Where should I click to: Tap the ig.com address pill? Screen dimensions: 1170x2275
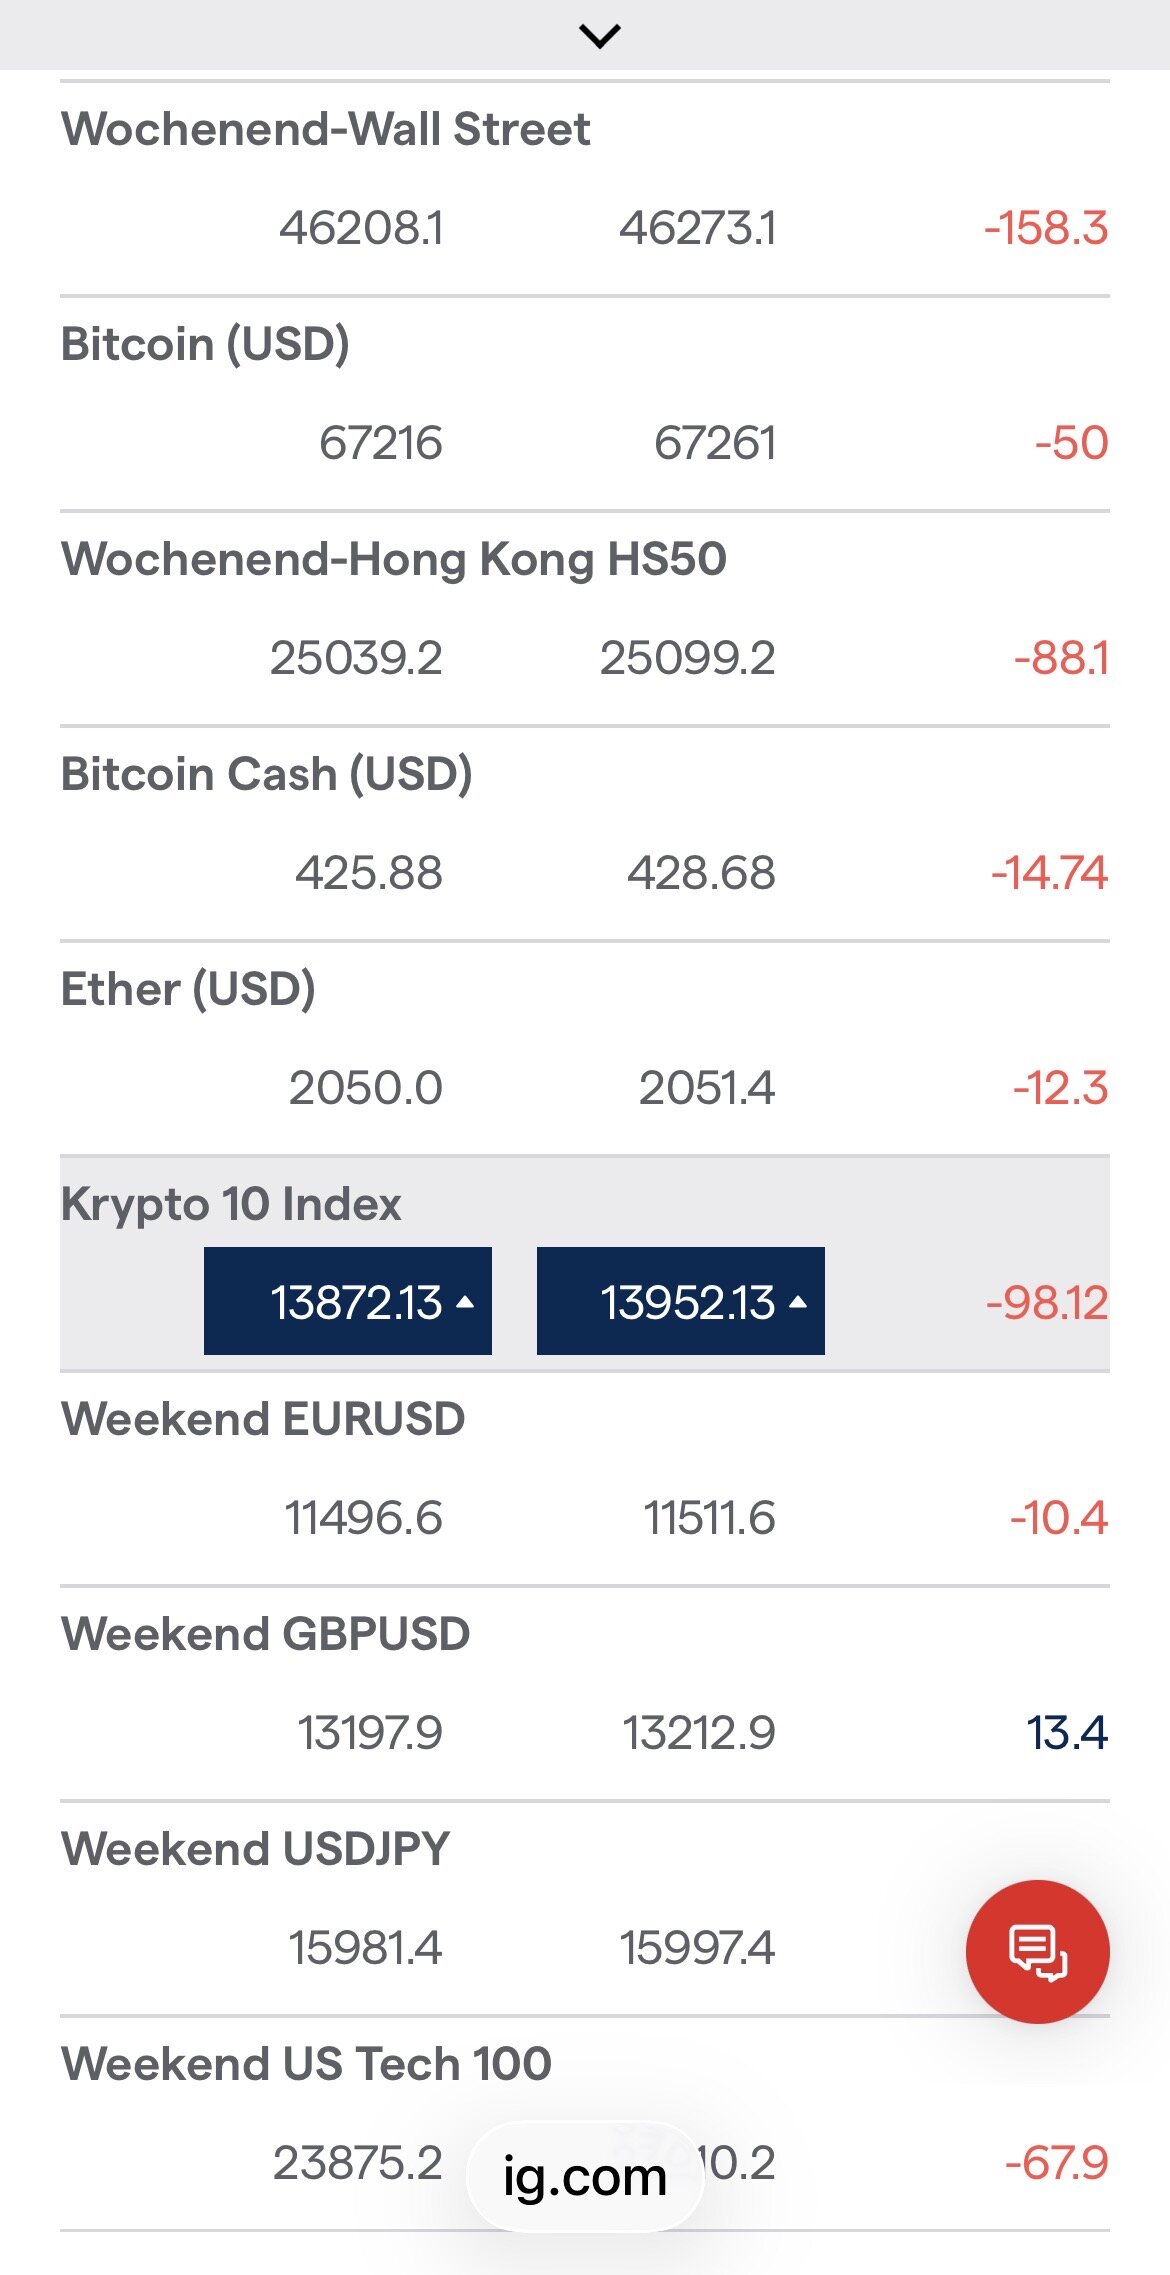pos(585,2177)
